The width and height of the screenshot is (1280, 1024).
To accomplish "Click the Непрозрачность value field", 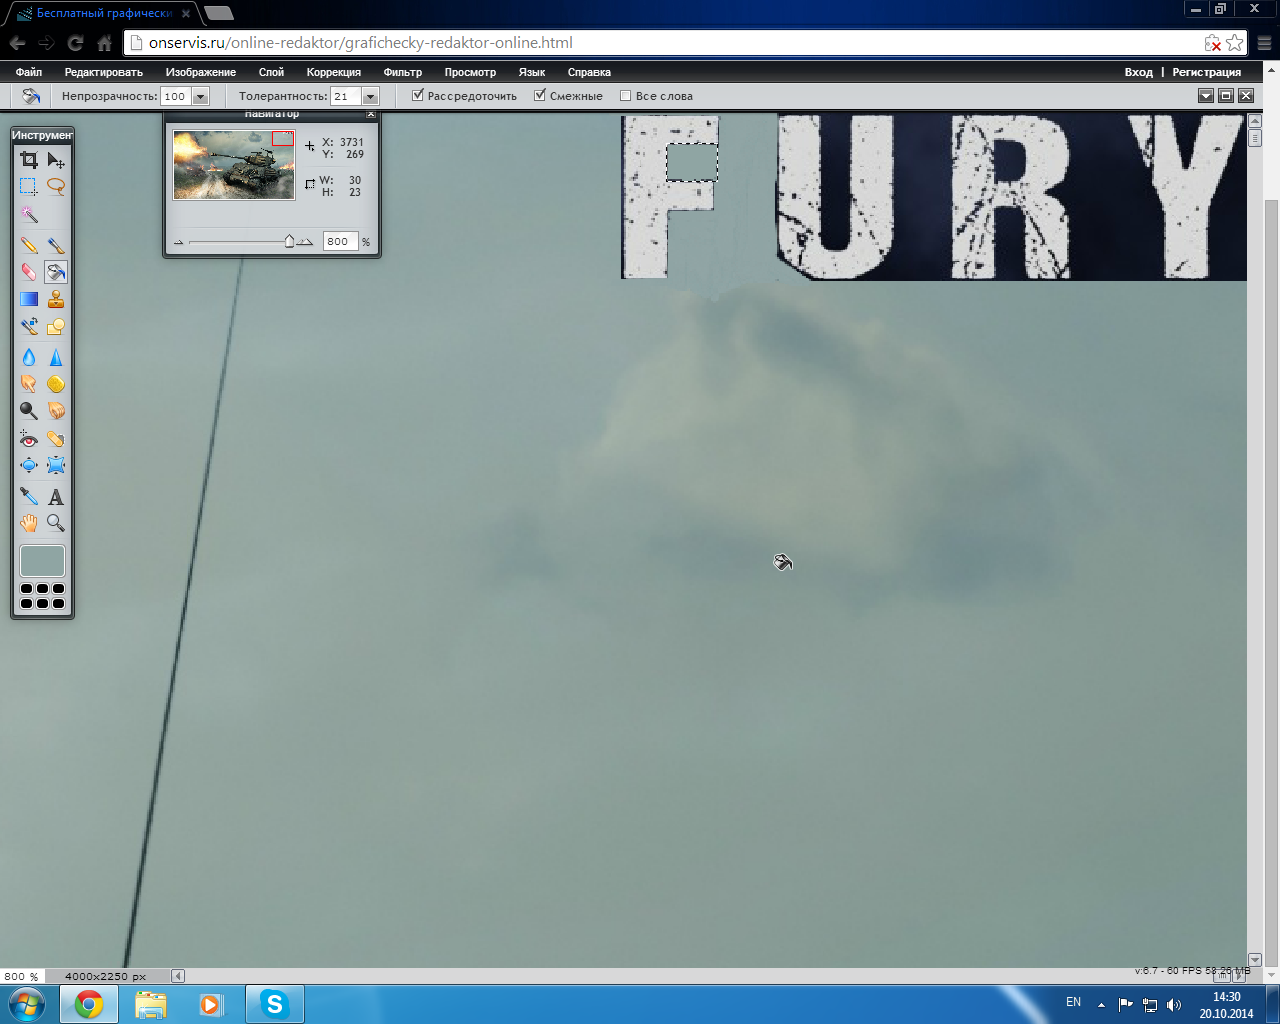I will [176, 97].
